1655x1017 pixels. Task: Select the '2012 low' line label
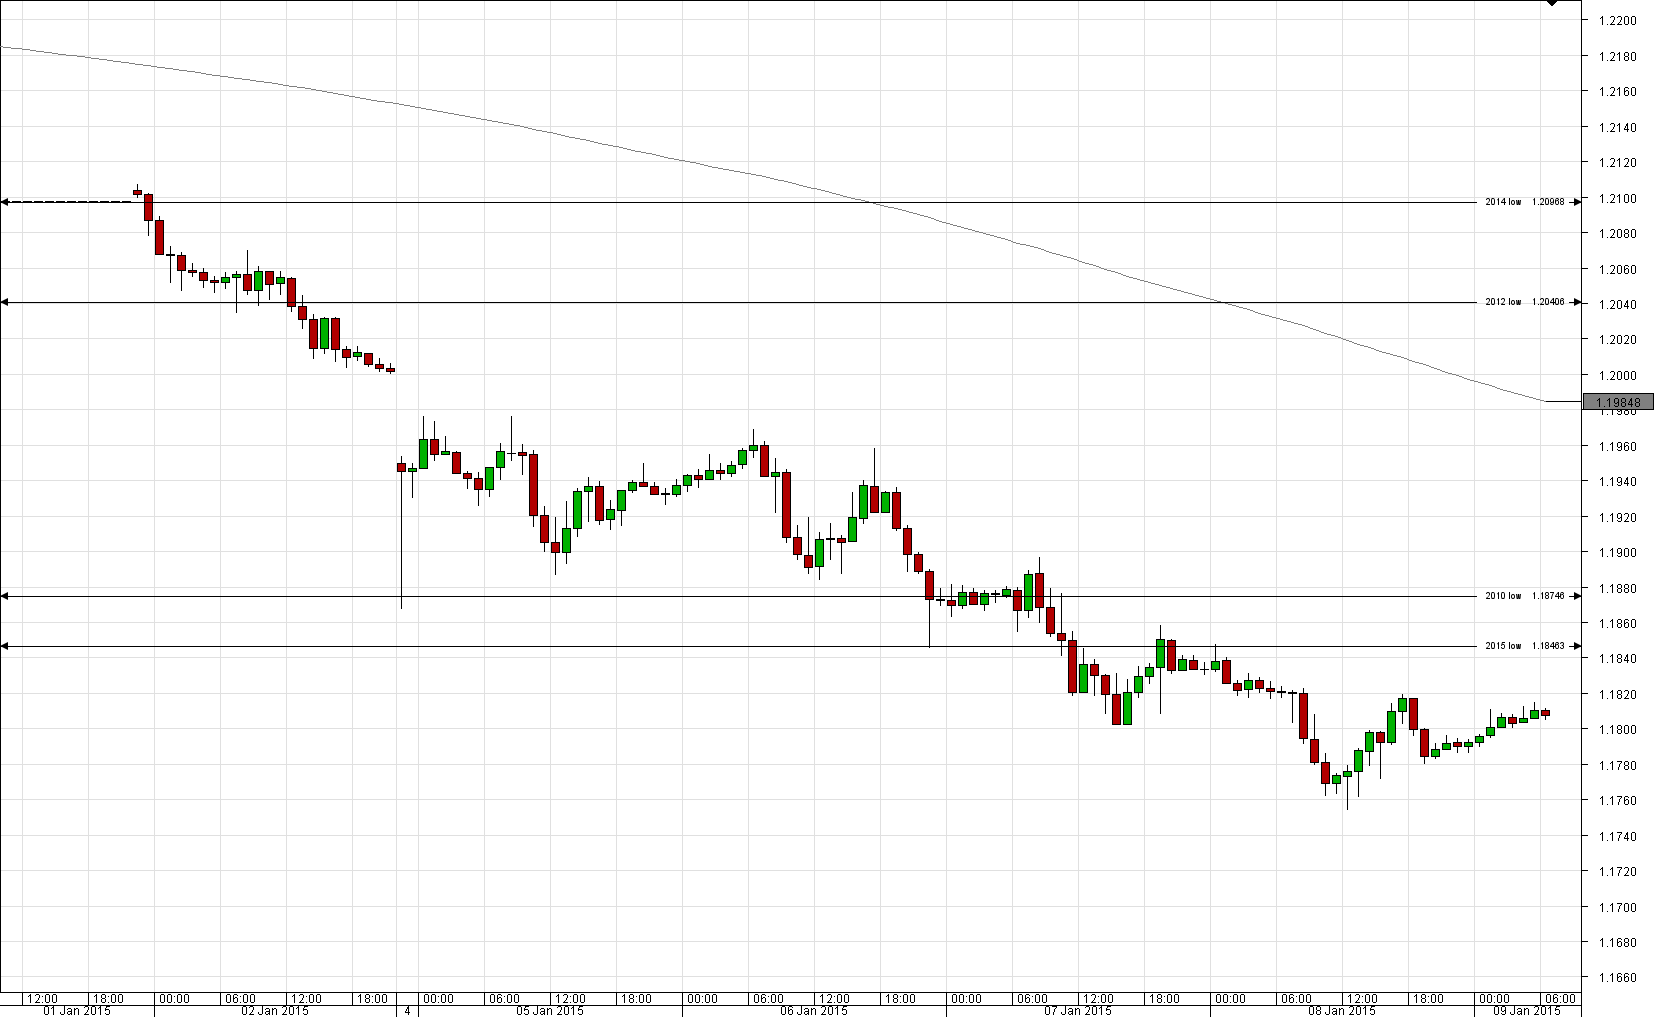[x=1503, y=302]
